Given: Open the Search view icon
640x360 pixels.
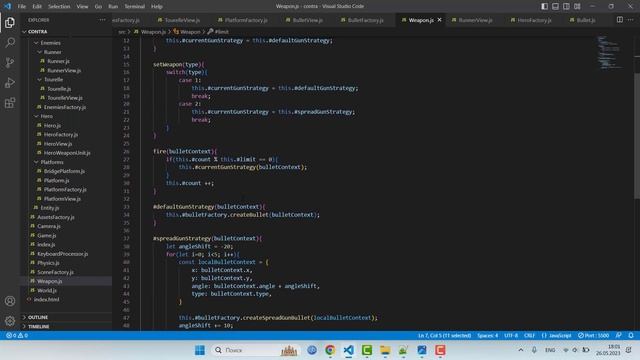Looking at the screenshot, I should click(10, 42).
